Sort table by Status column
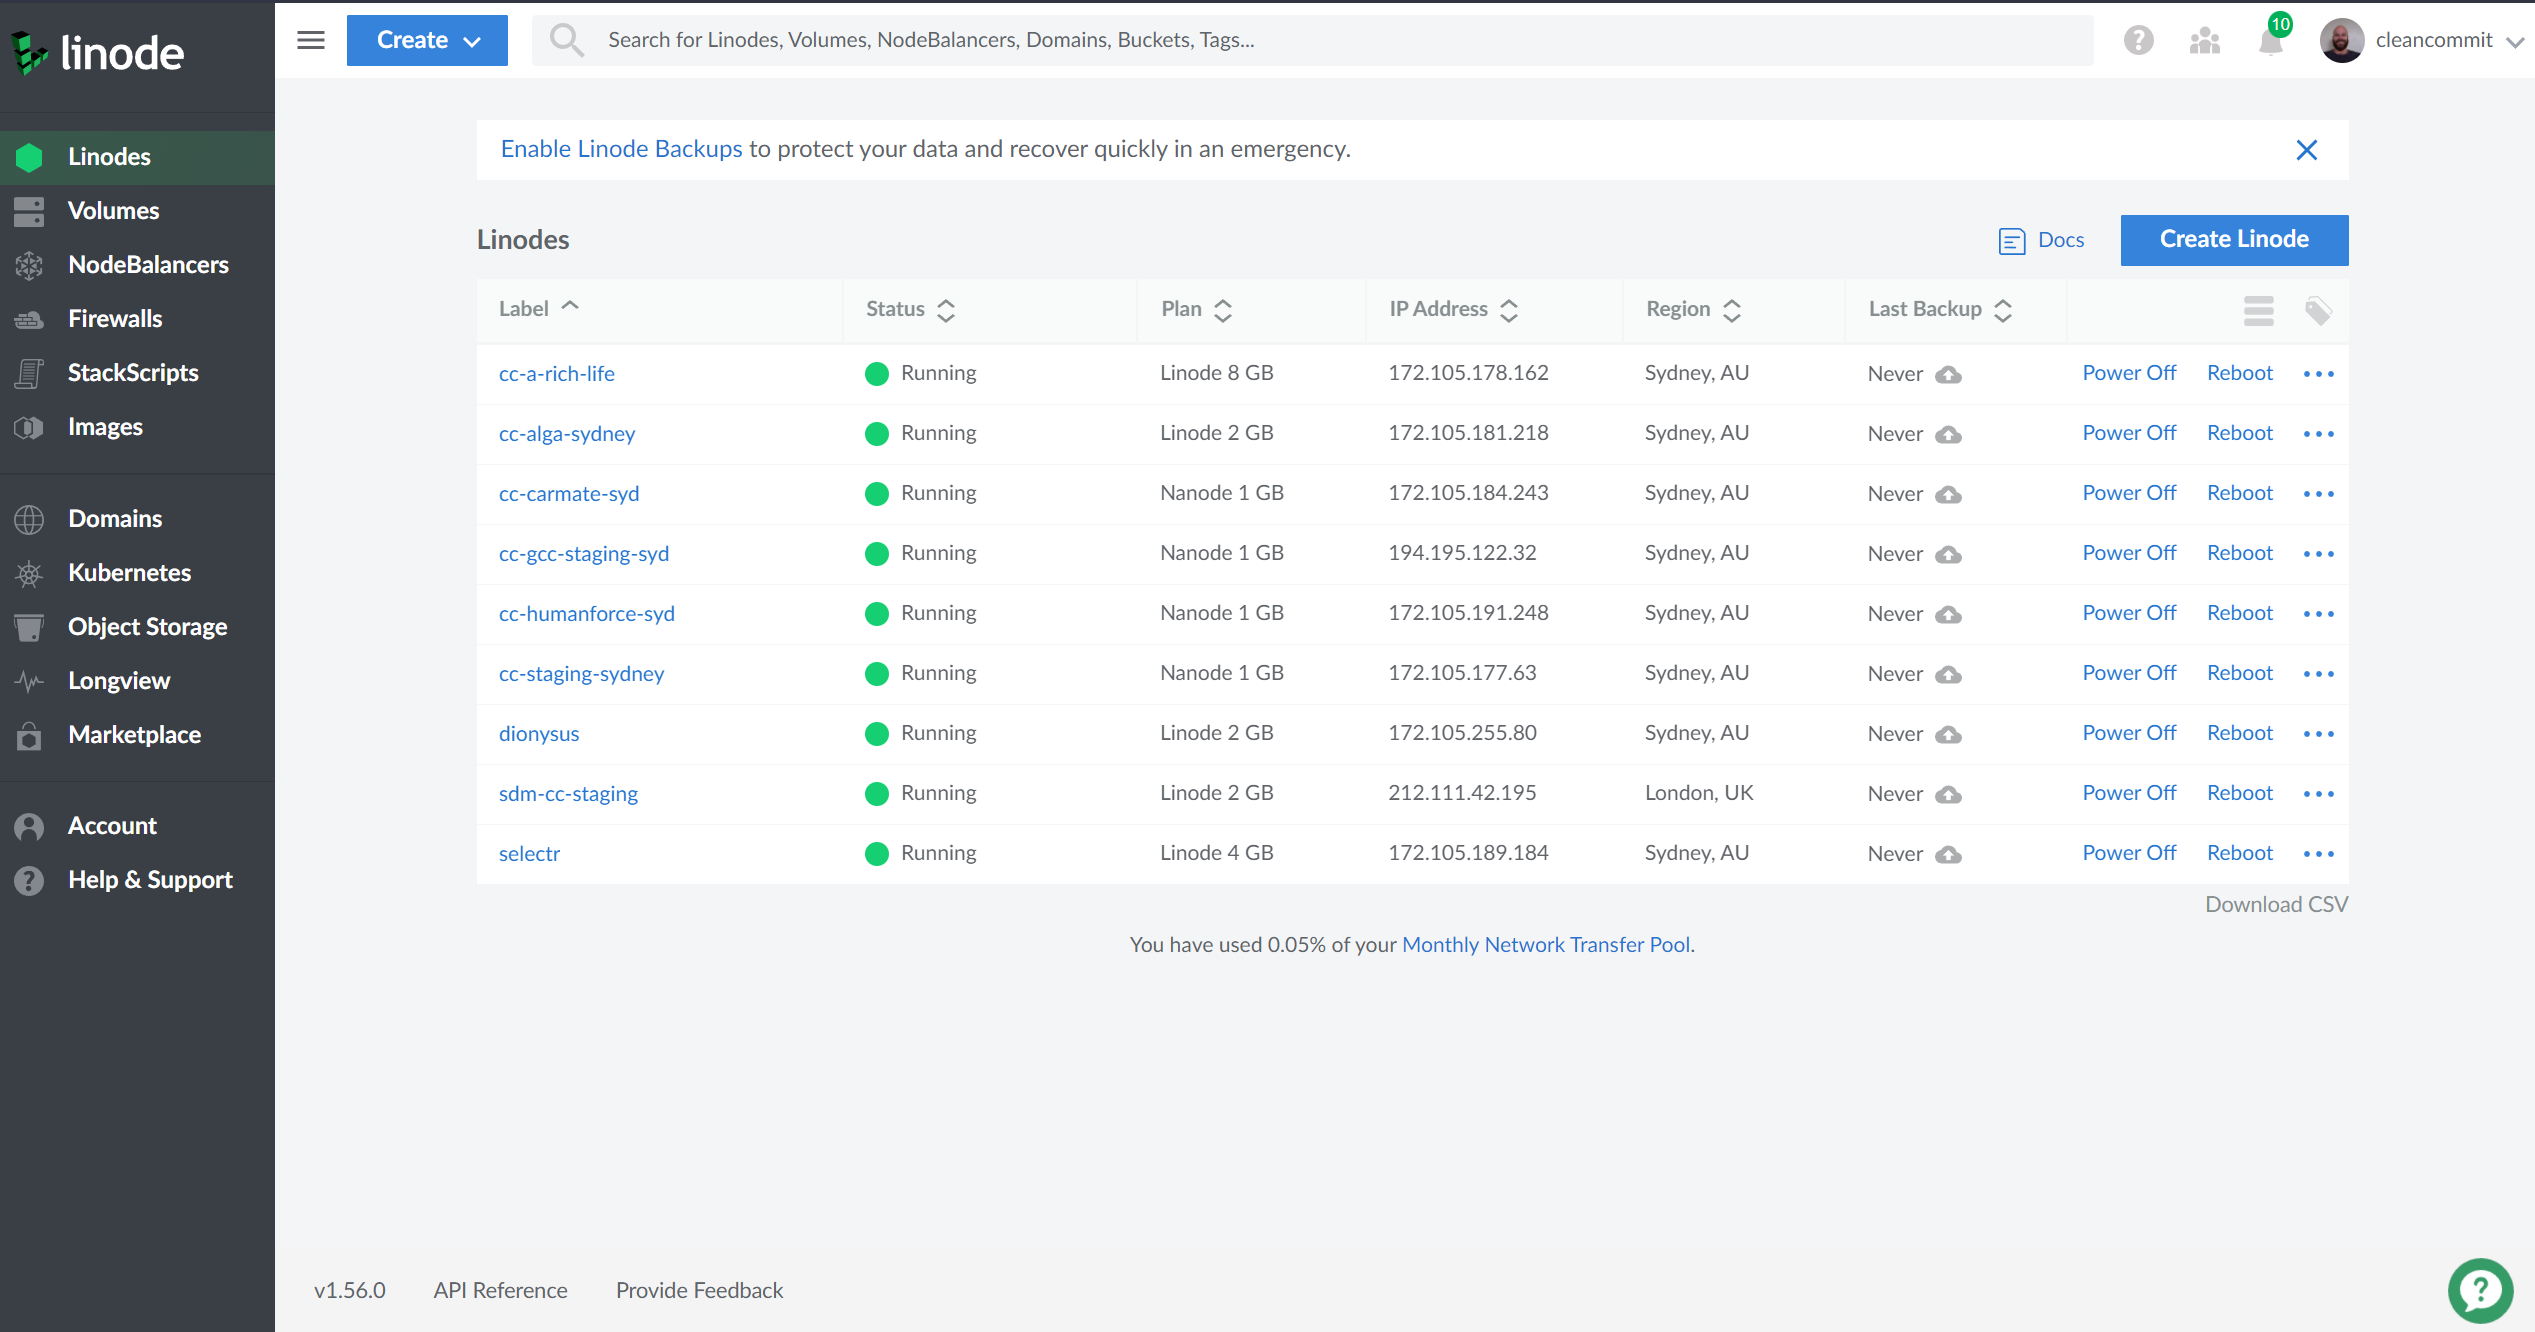Screen dimensions: 2535x1332 tap(910, 310)
